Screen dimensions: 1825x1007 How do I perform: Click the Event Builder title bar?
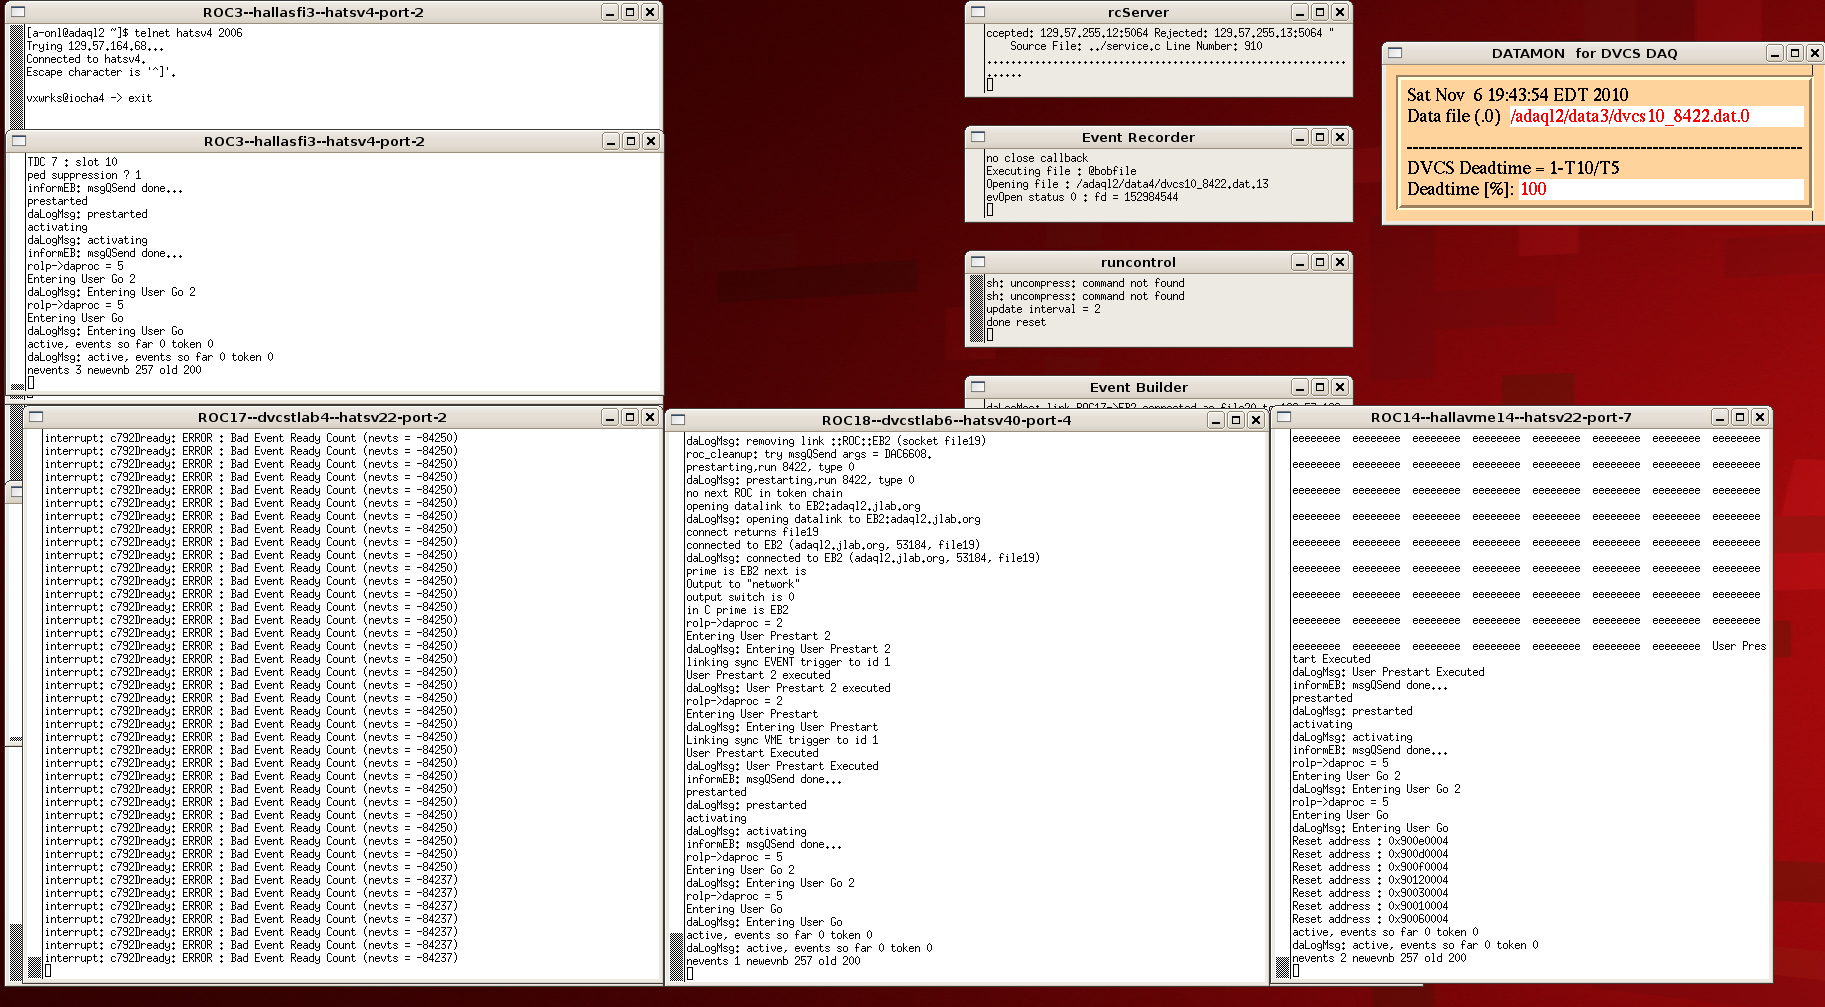click(x=1138, y=387)
